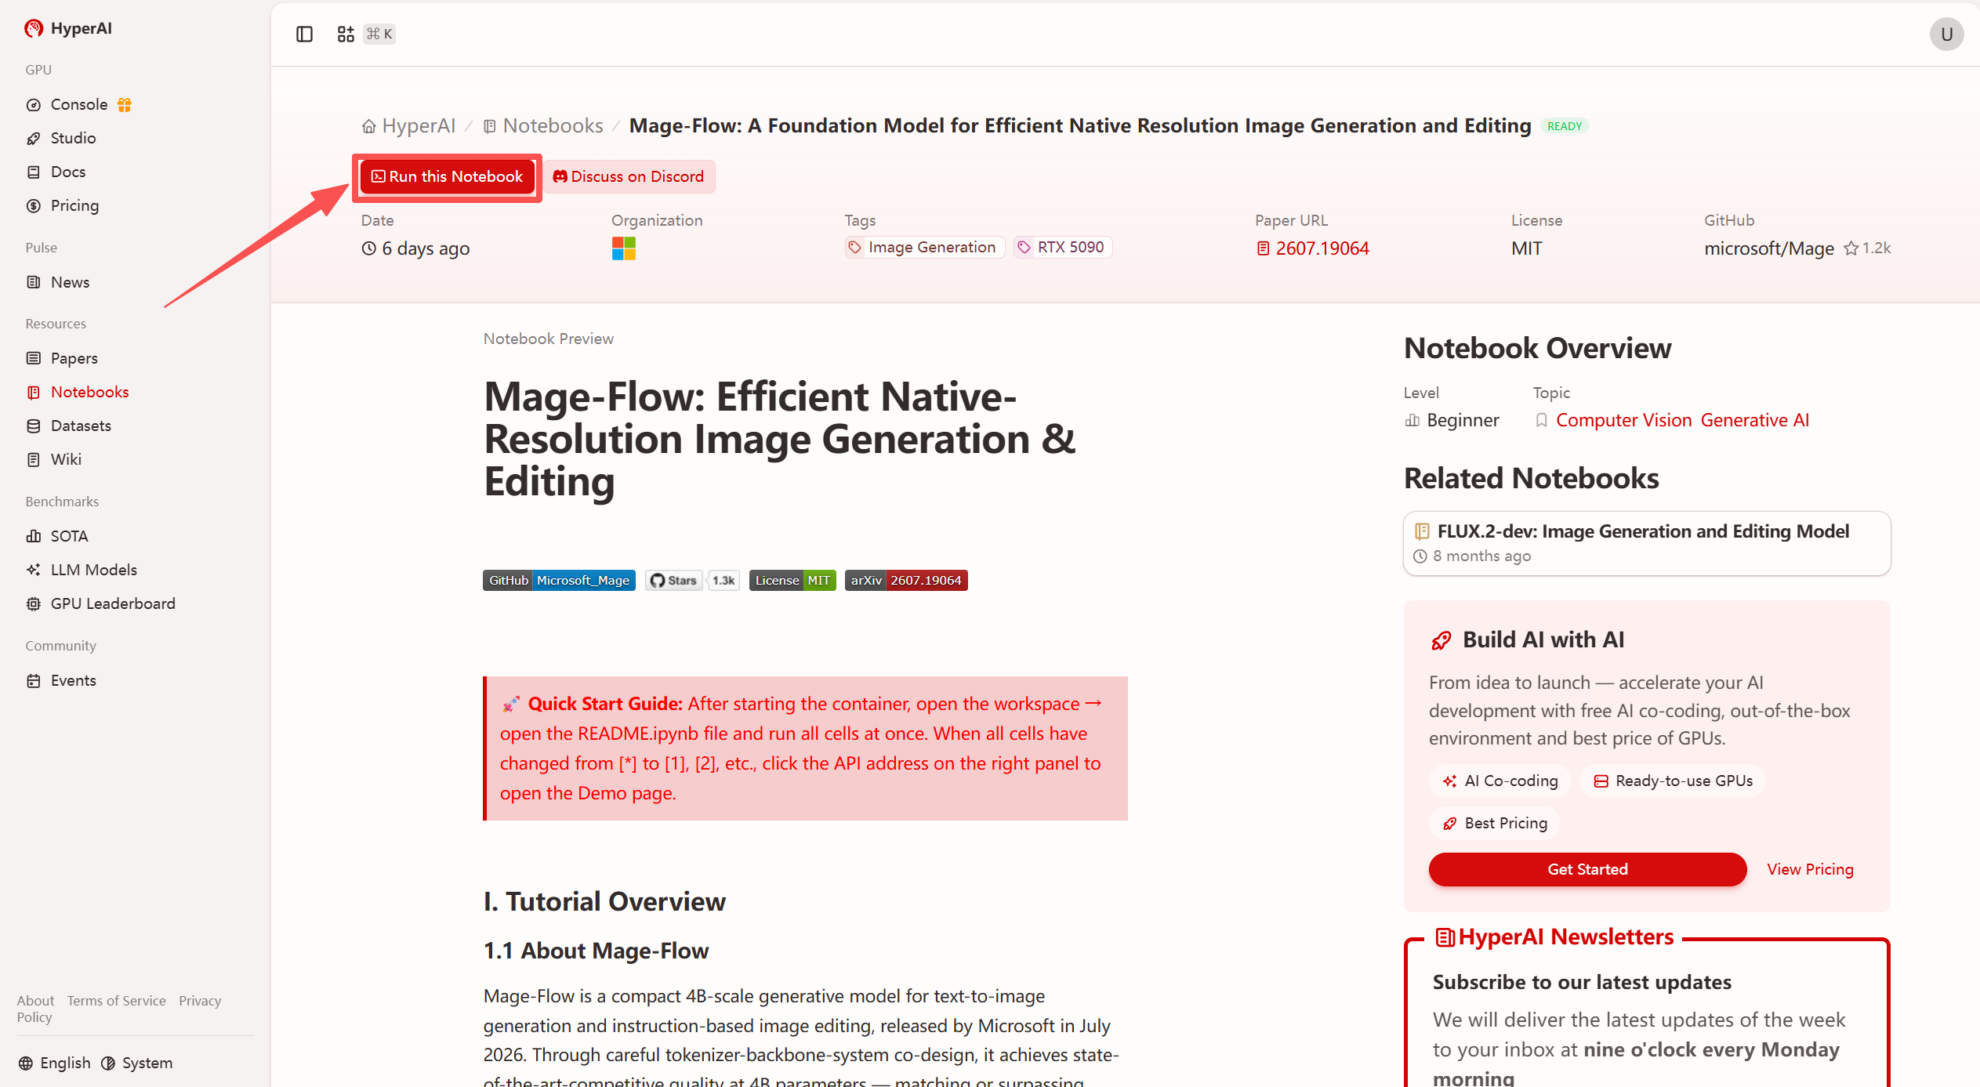
Task: Open Pricing in the sidebar
Action: click(75, 206)
